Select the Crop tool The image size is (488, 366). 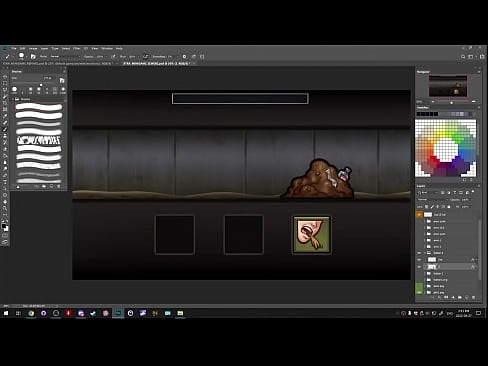5,103
